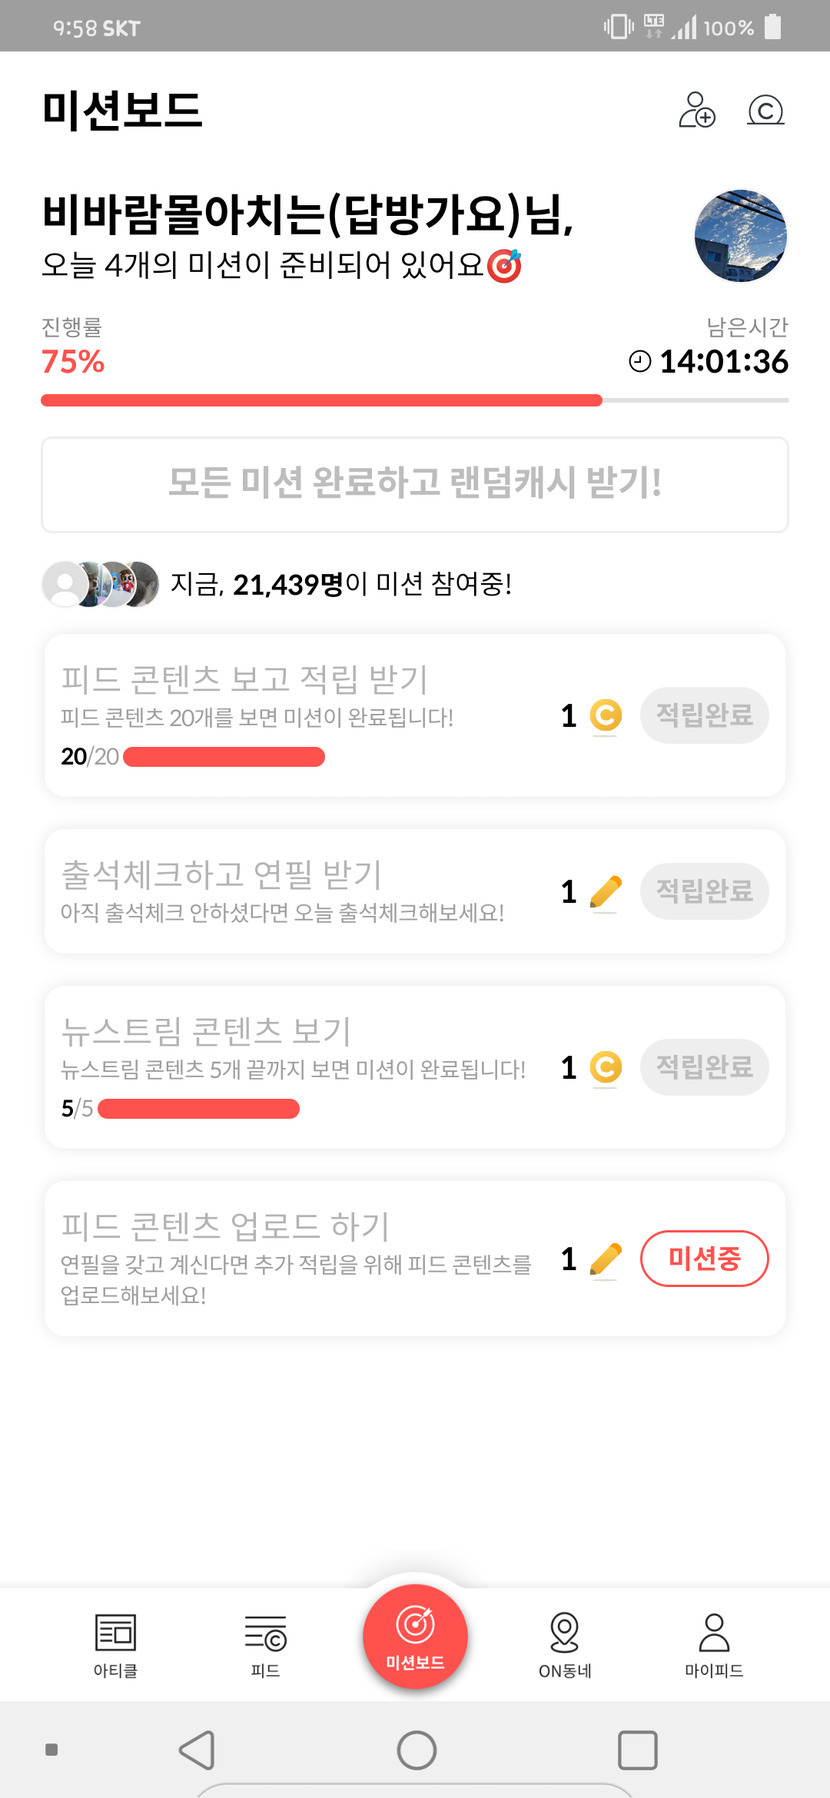This screenshot has width=830, height=1798.
Task: Click the 20/20 feed mission progress bar
Action: coord(224,757)
